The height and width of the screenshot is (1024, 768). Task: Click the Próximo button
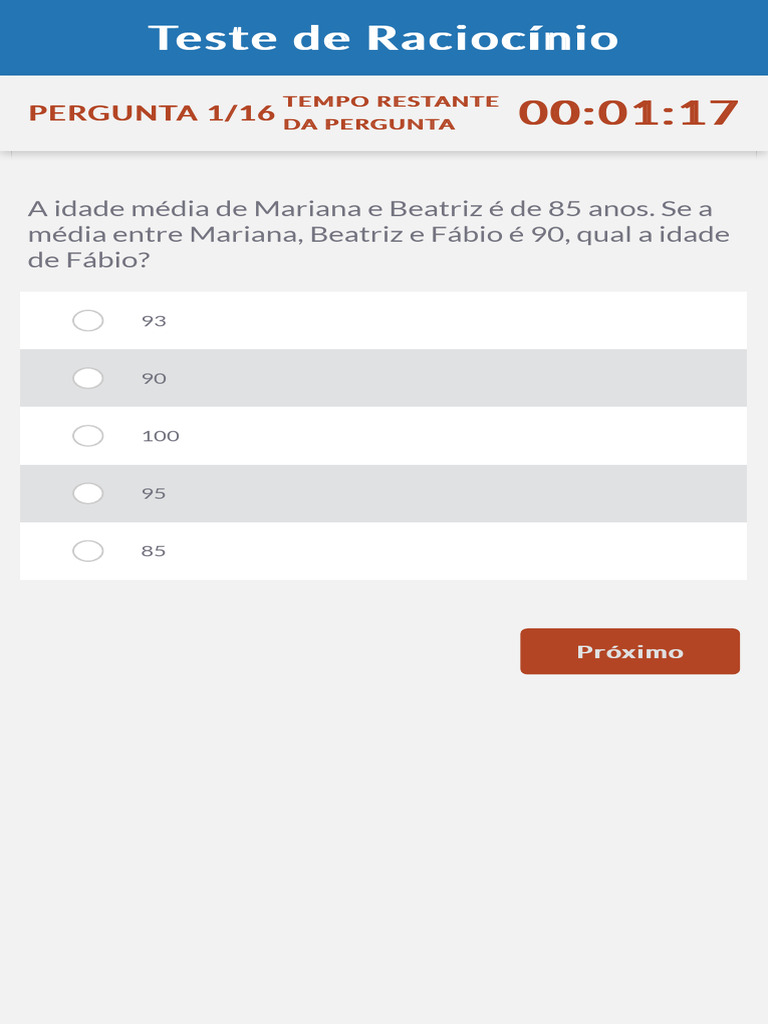(629, 651)
